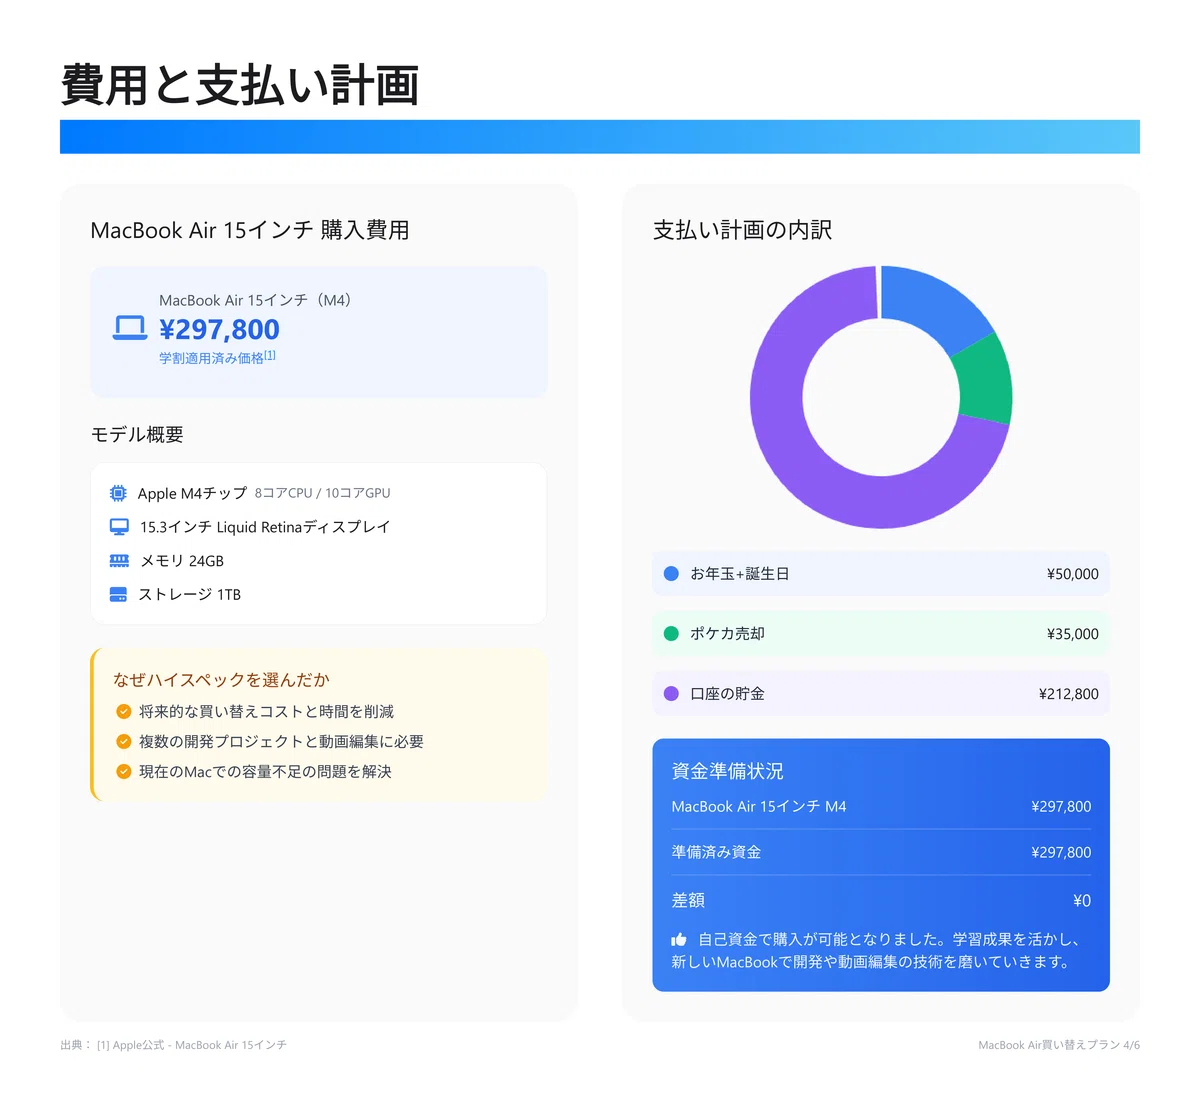Click the check icon beside 複数の開発プロジェクト

click(124, 742)
